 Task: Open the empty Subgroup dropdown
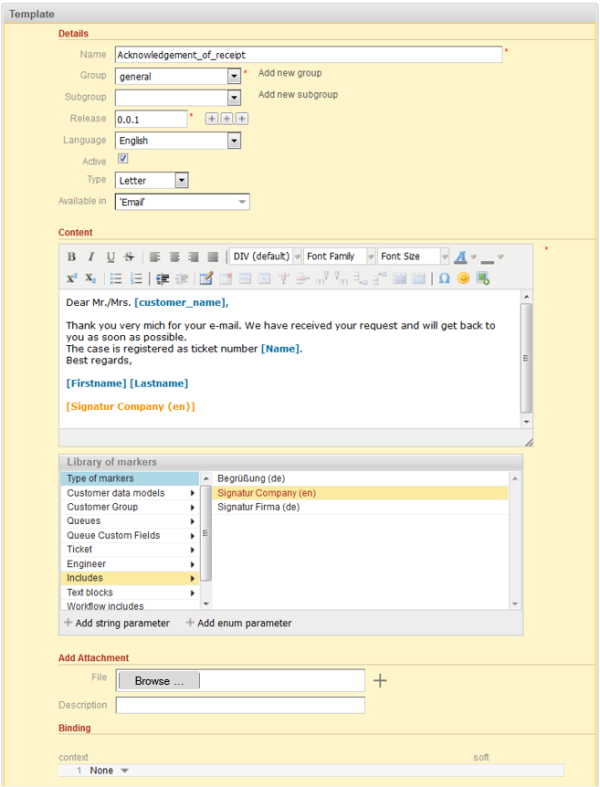(178, 97)
